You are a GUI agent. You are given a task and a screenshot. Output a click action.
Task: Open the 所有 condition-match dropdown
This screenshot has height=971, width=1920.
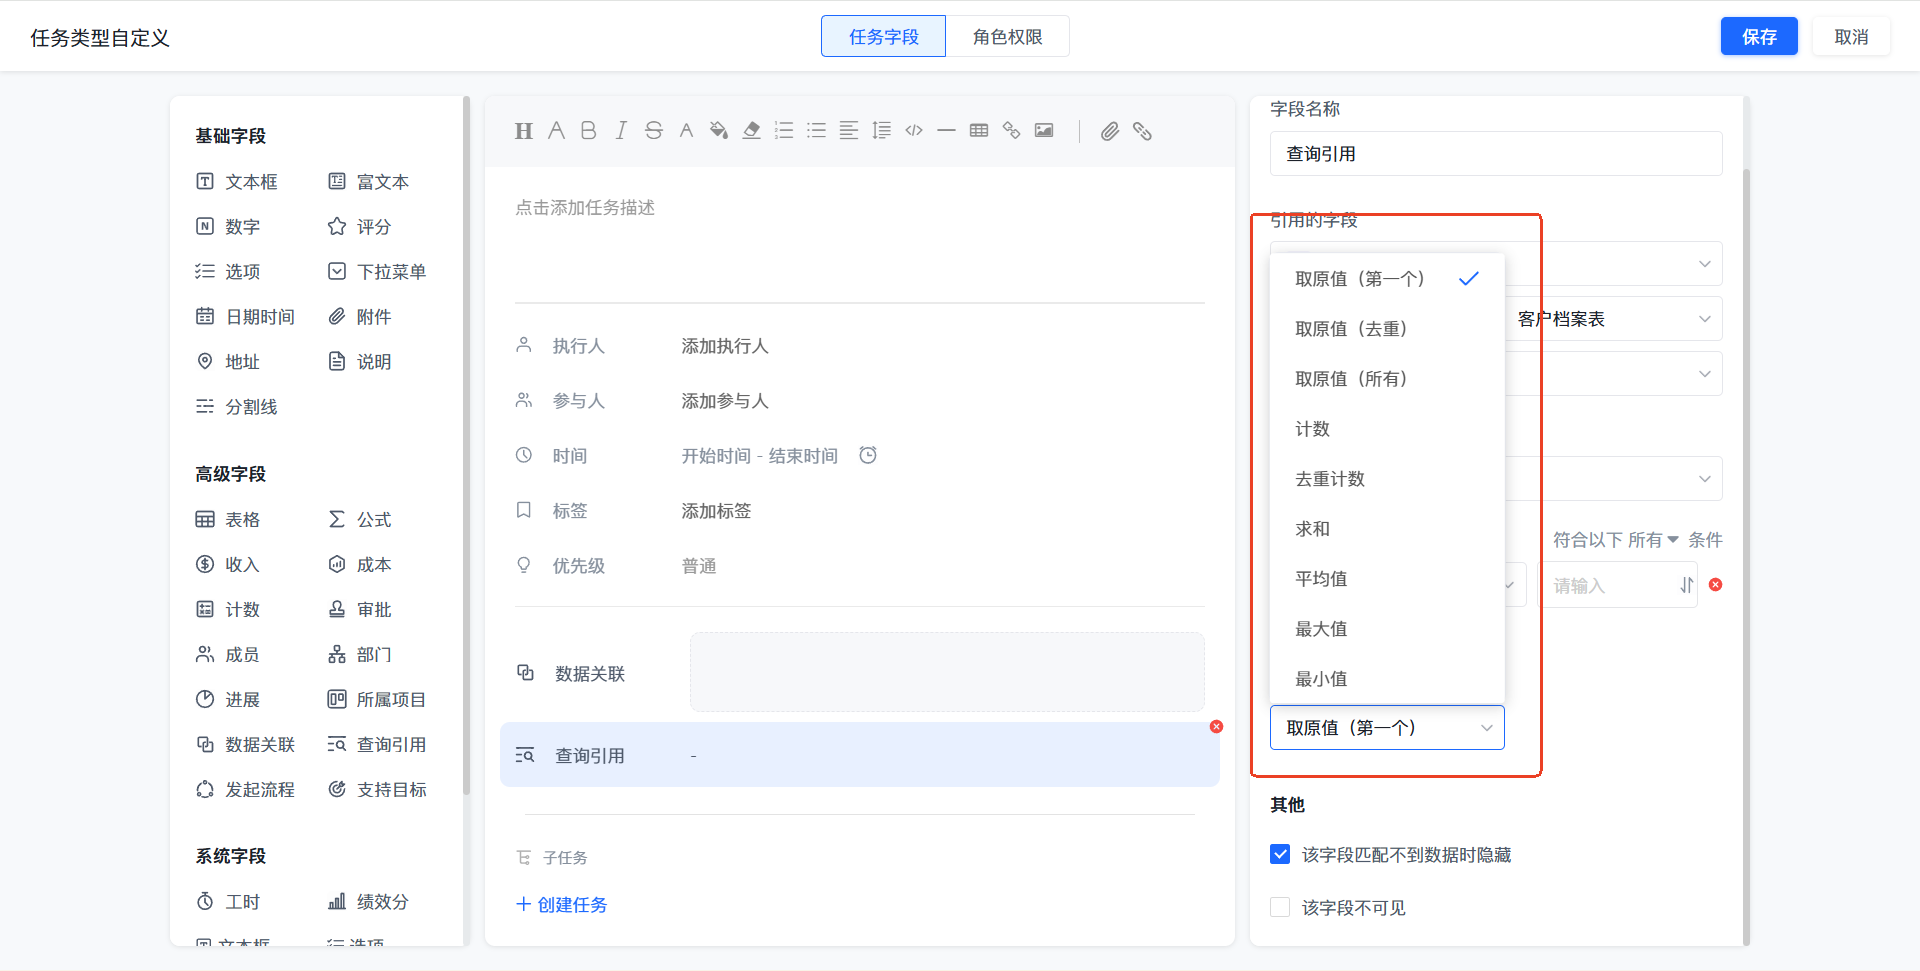[1653, 540]
